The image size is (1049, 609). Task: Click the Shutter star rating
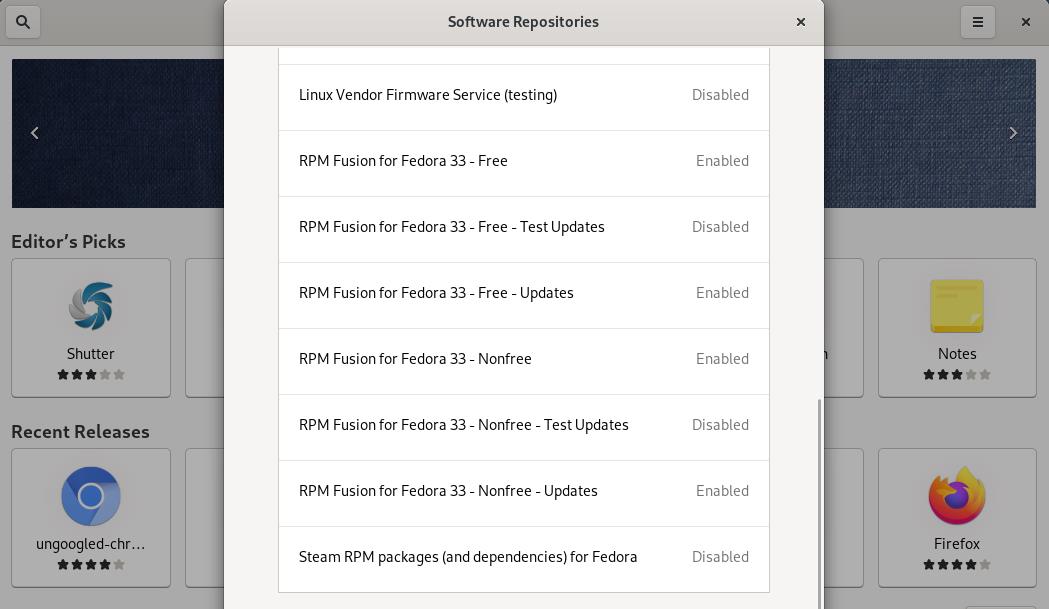tap(91, 375)
